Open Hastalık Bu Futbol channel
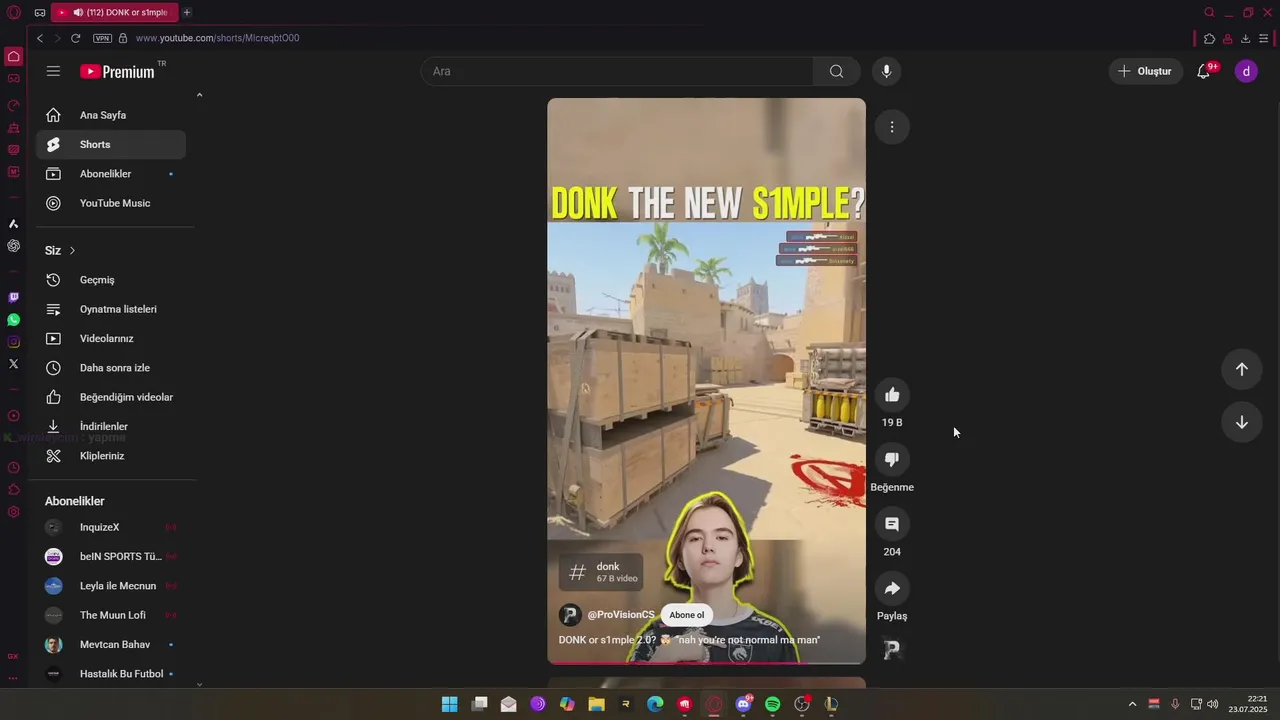 111,674
